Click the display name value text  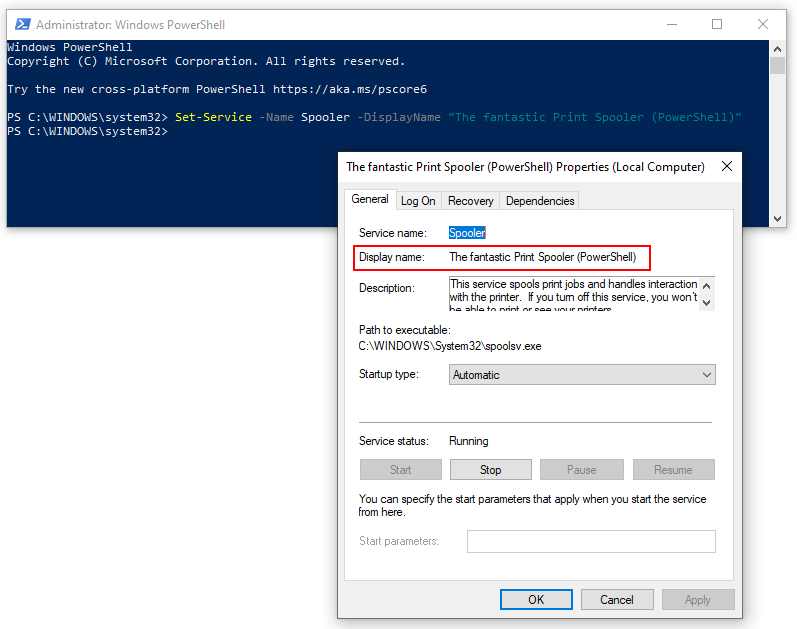point(542,257)
